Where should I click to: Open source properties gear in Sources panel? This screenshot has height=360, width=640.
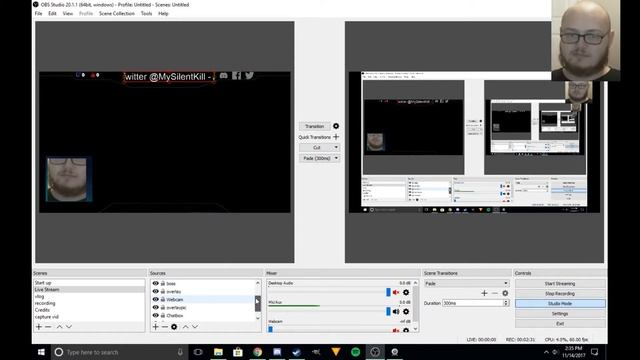coord(174,327)
